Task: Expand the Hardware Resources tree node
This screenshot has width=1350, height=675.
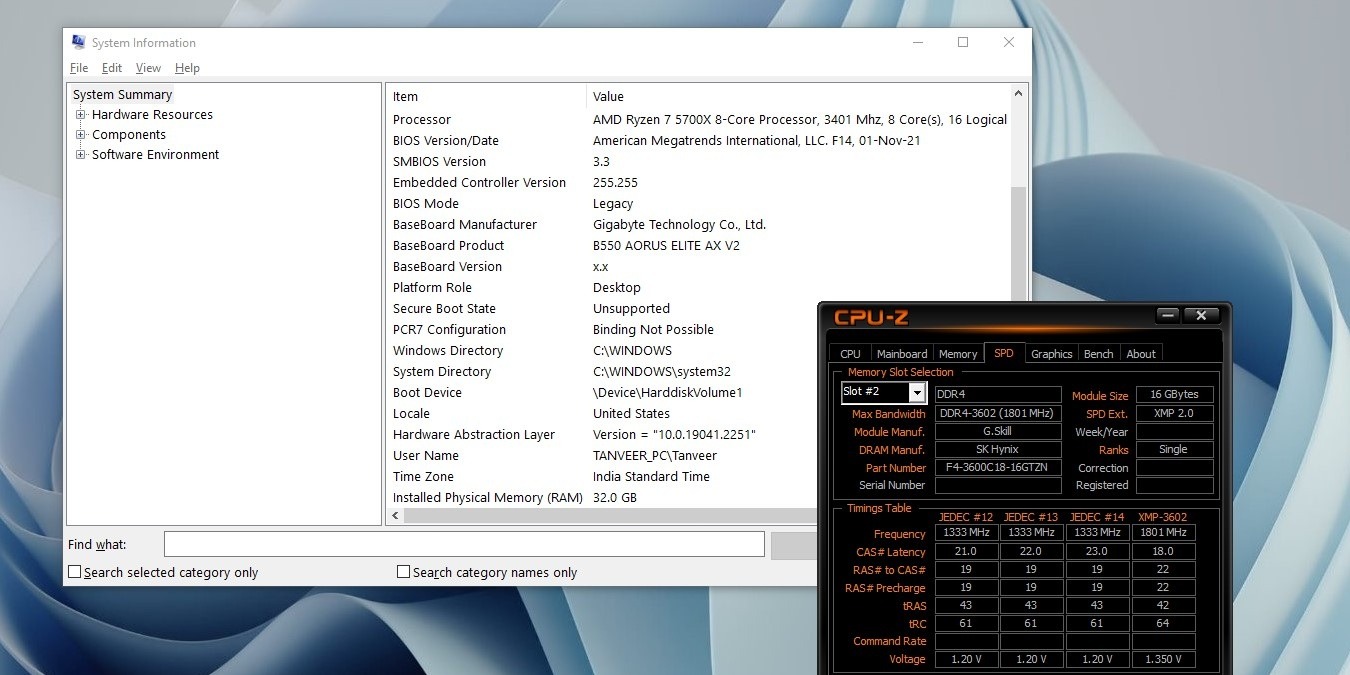Action: coord(81,114)
